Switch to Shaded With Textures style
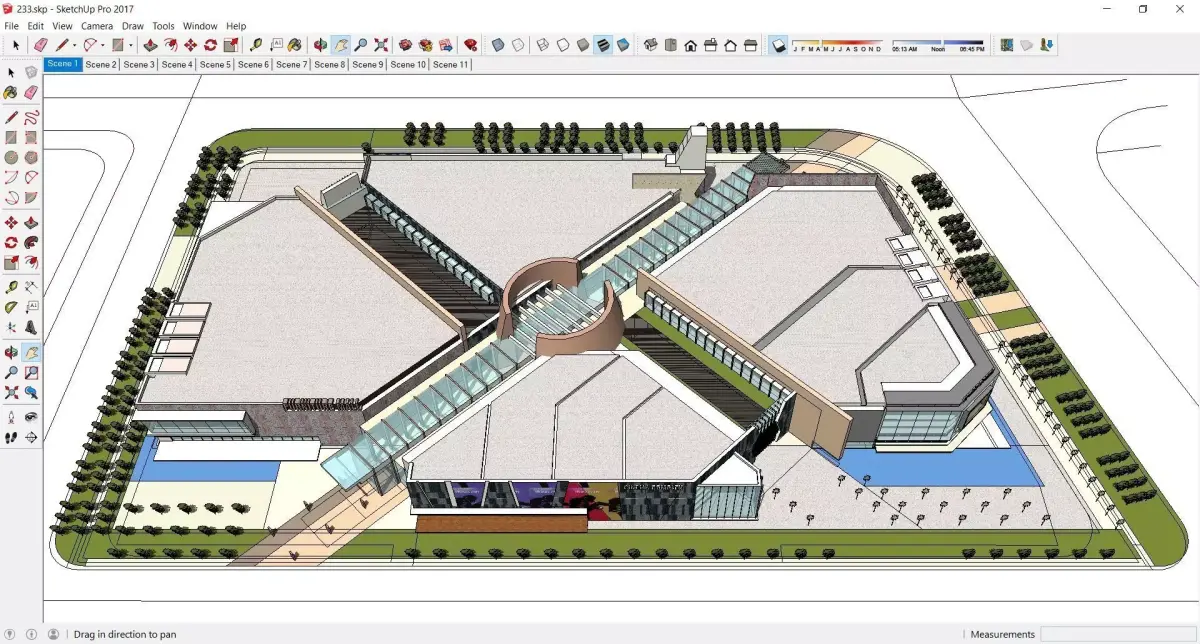 coord(603,45)
